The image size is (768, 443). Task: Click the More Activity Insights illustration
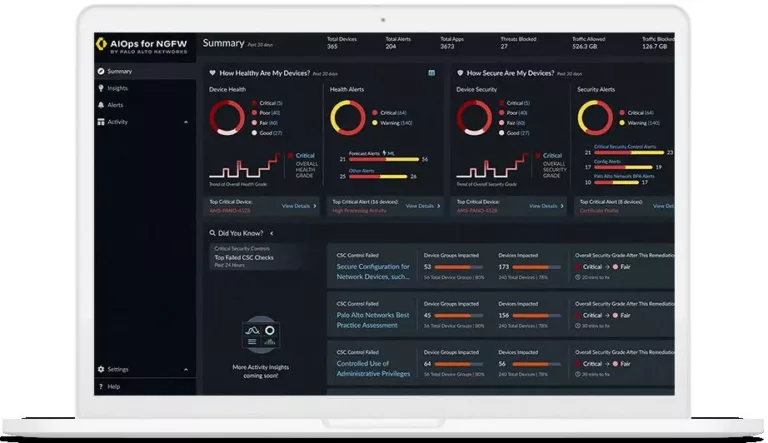click(261, 334)
